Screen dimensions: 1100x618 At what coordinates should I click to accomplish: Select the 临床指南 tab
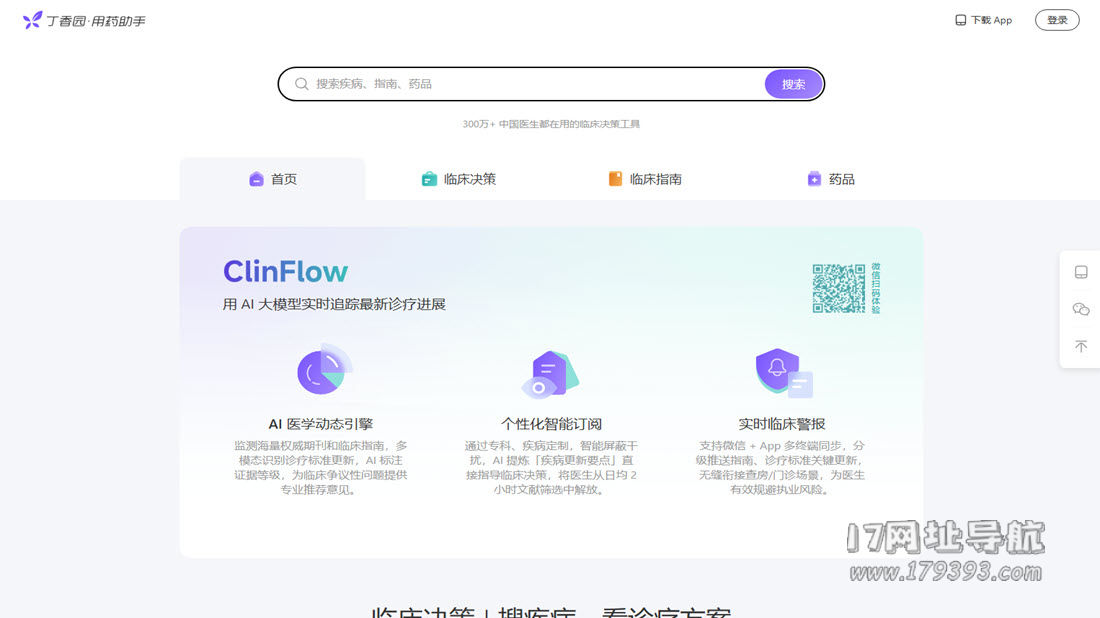[645, 179]
